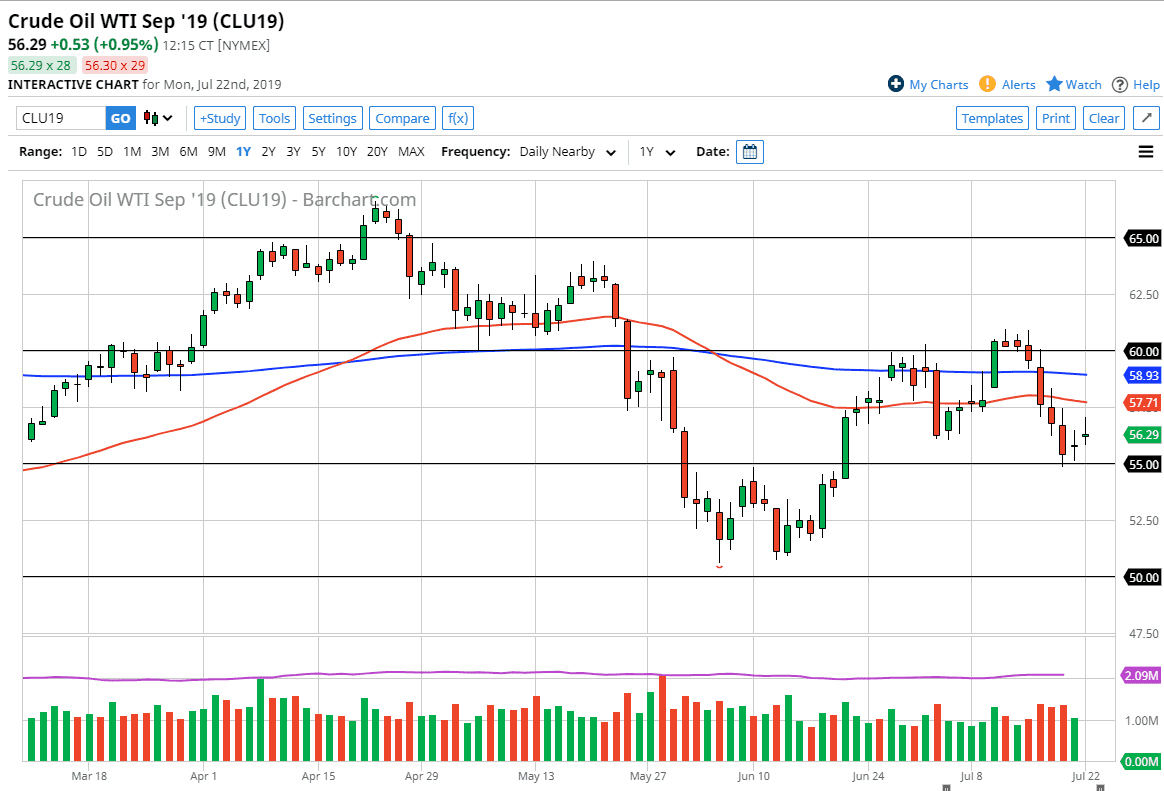This screenshot has height=791, width=1164.
Task: Click the GO button
Action: click(120, 117)
